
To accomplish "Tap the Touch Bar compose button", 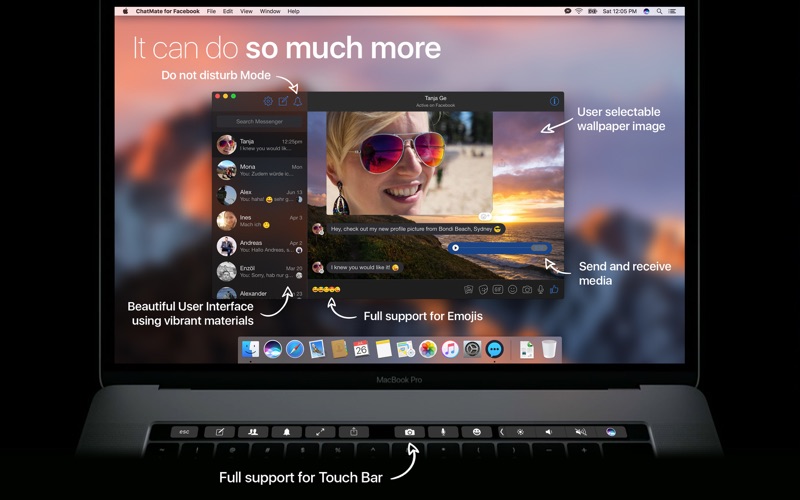I will point(219,432).
